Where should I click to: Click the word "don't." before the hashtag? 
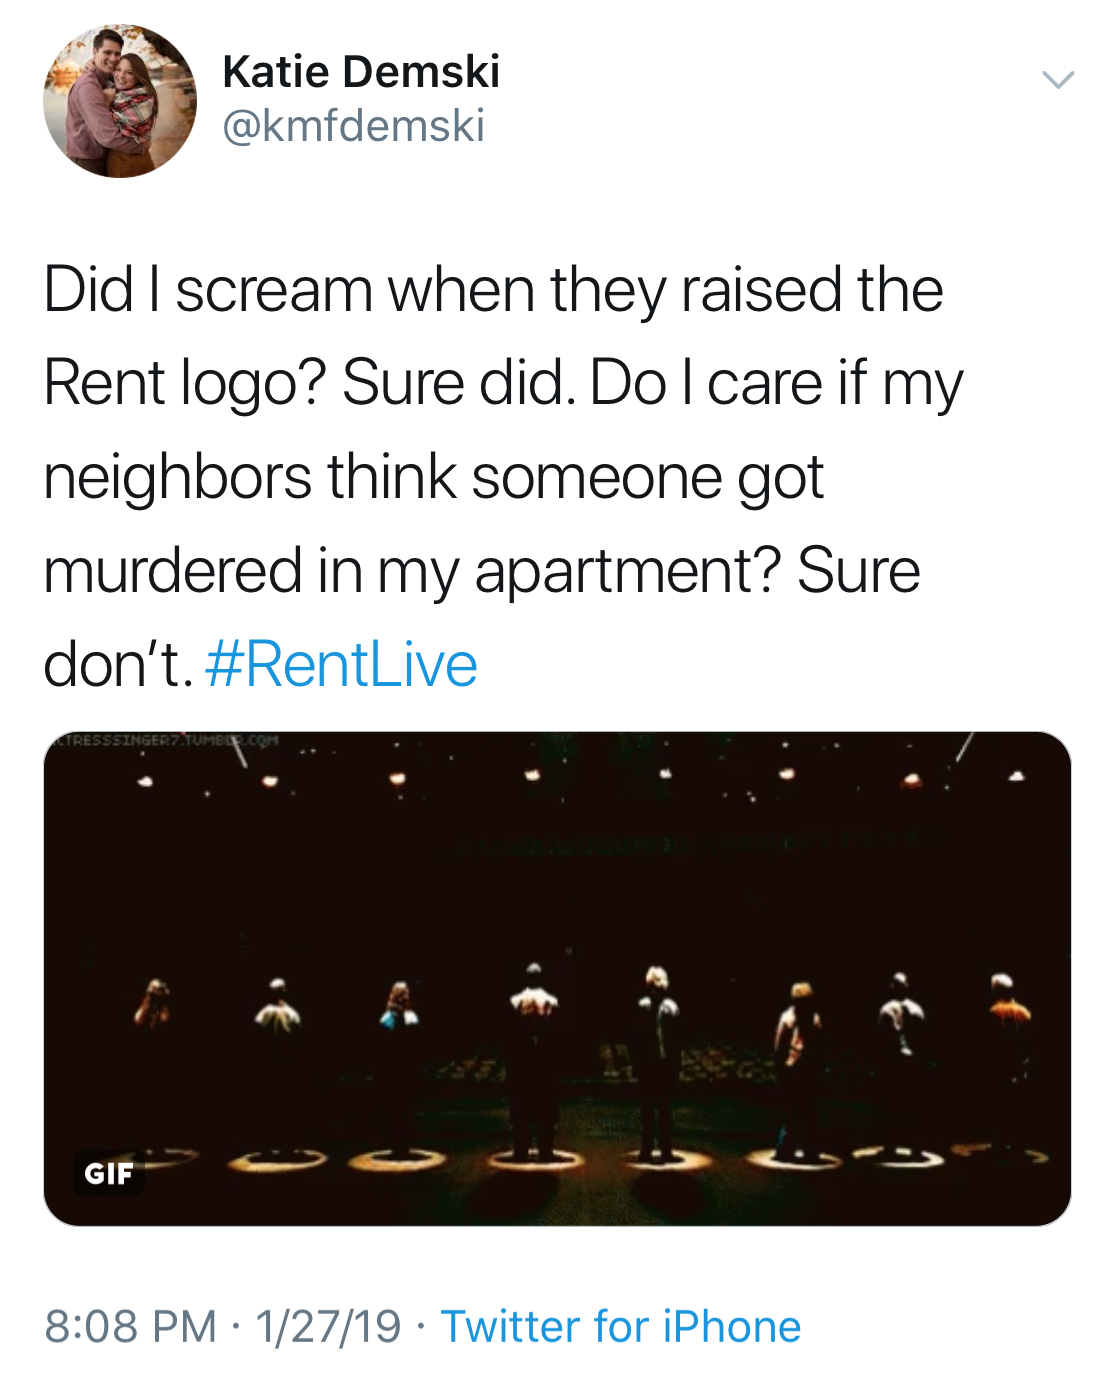tap(117, 665)
